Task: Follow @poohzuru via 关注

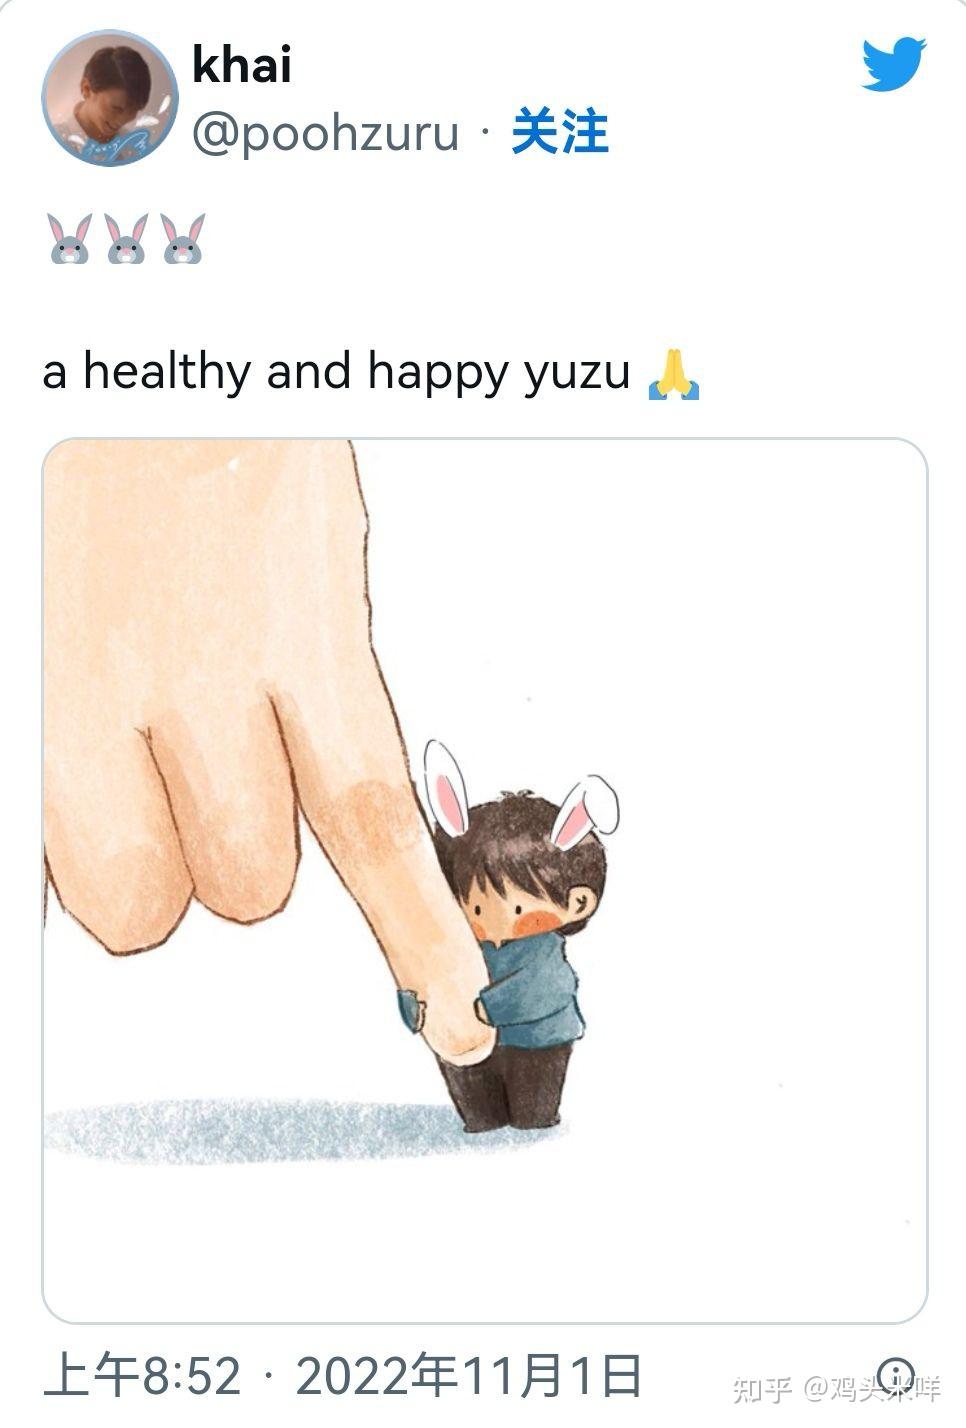Action: pos(560,133)
